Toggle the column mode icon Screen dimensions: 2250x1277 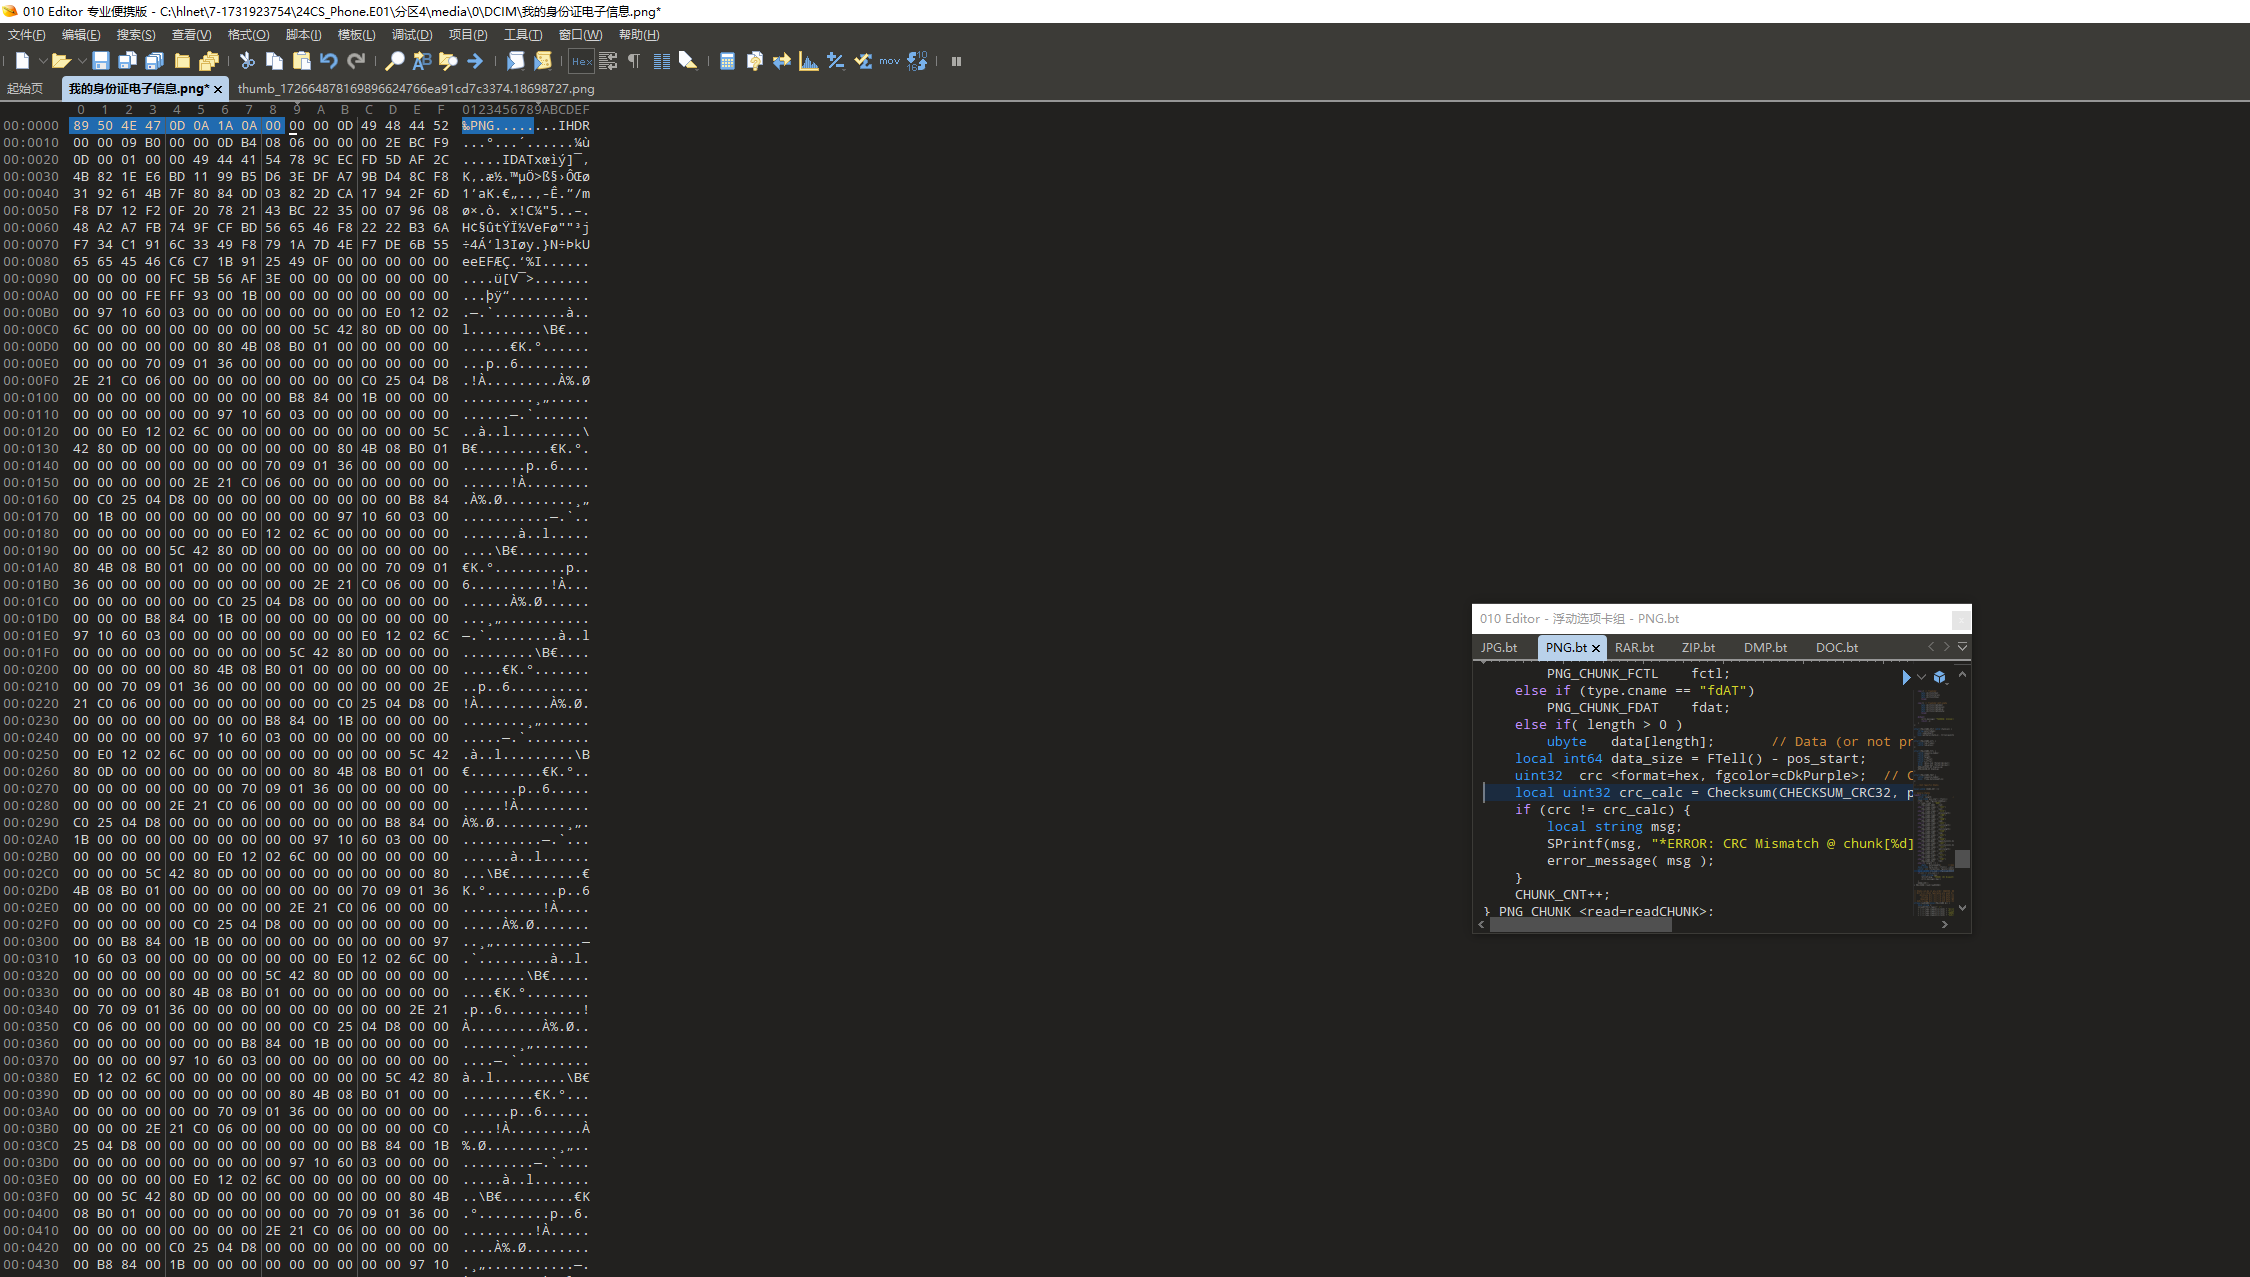pos(661,61)
